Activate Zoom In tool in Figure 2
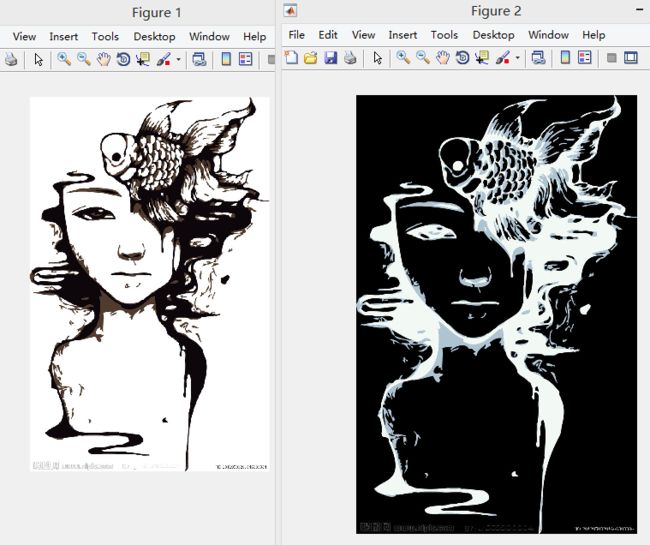 (x=403, y=58)
